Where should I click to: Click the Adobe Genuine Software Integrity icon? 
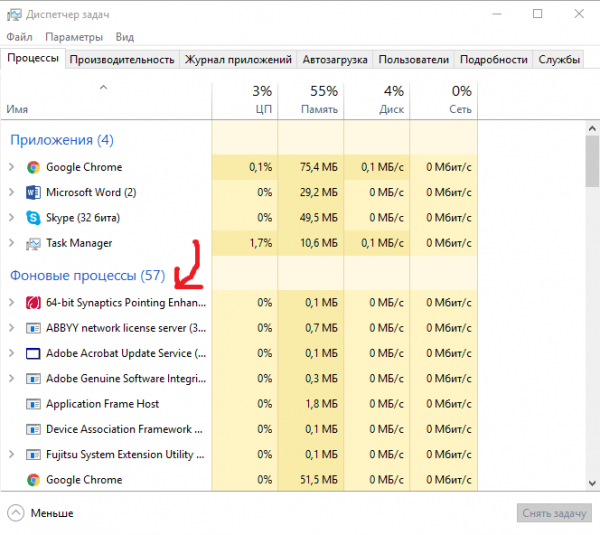33,379
